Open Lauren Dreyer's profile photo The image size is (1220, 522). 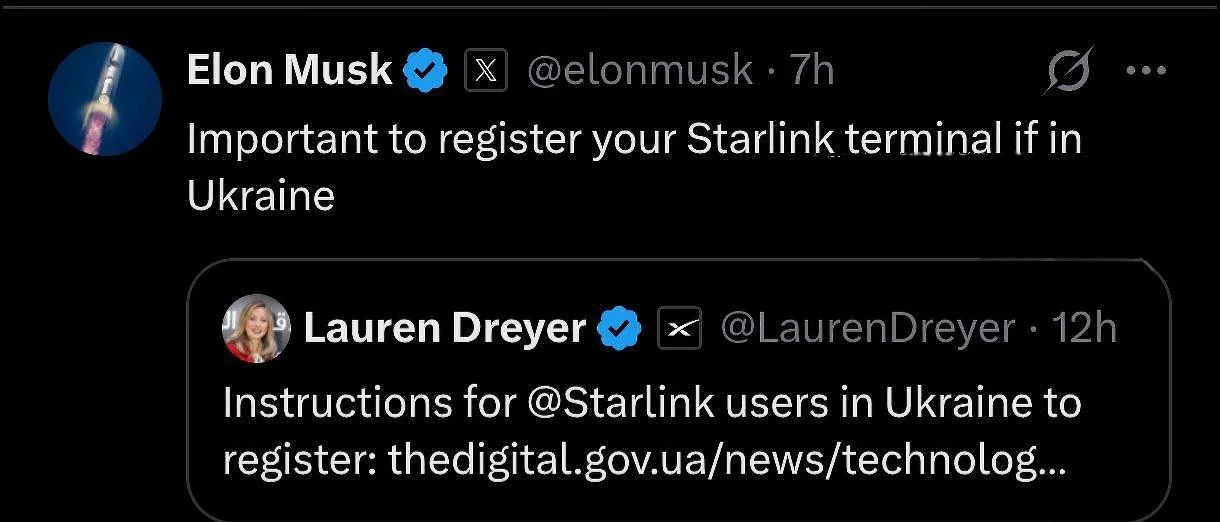coord(256,328)
